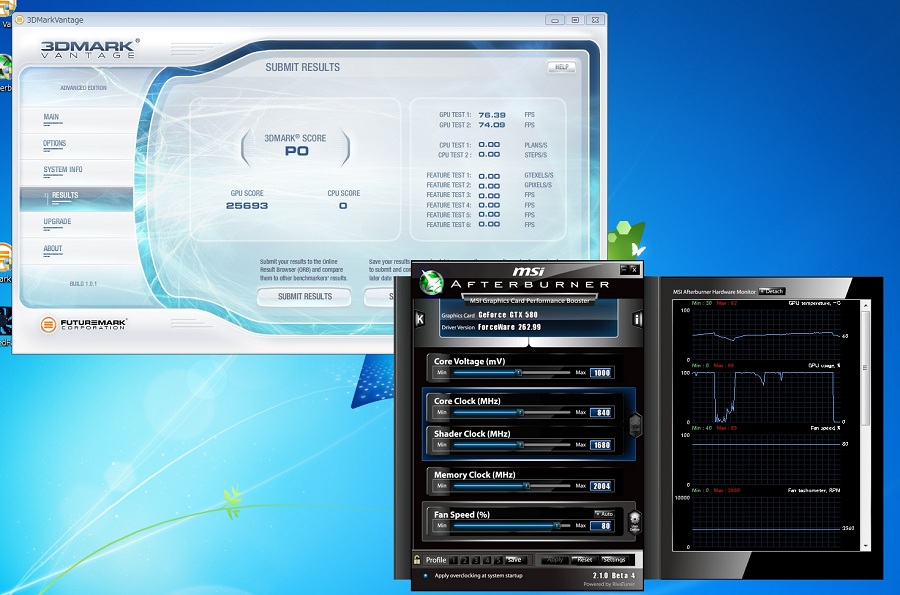Click the GPU TEST 2 value 74.09
Screen dimensions: 900x595
pos(492,125)
